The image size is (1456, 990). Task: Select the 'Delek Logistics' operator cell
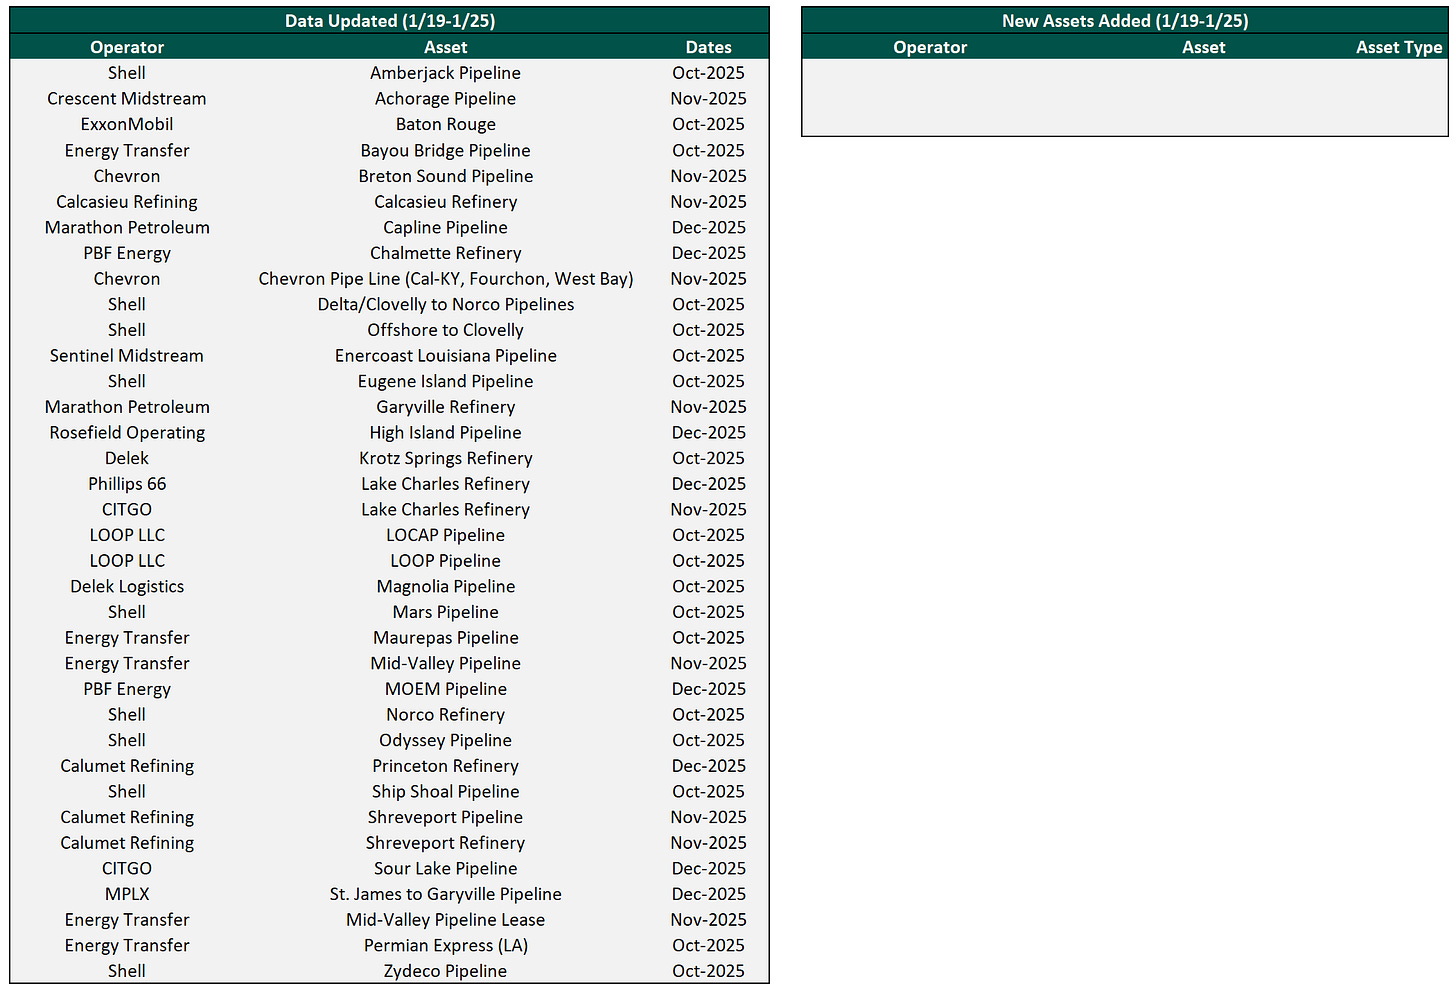(127, 586)
